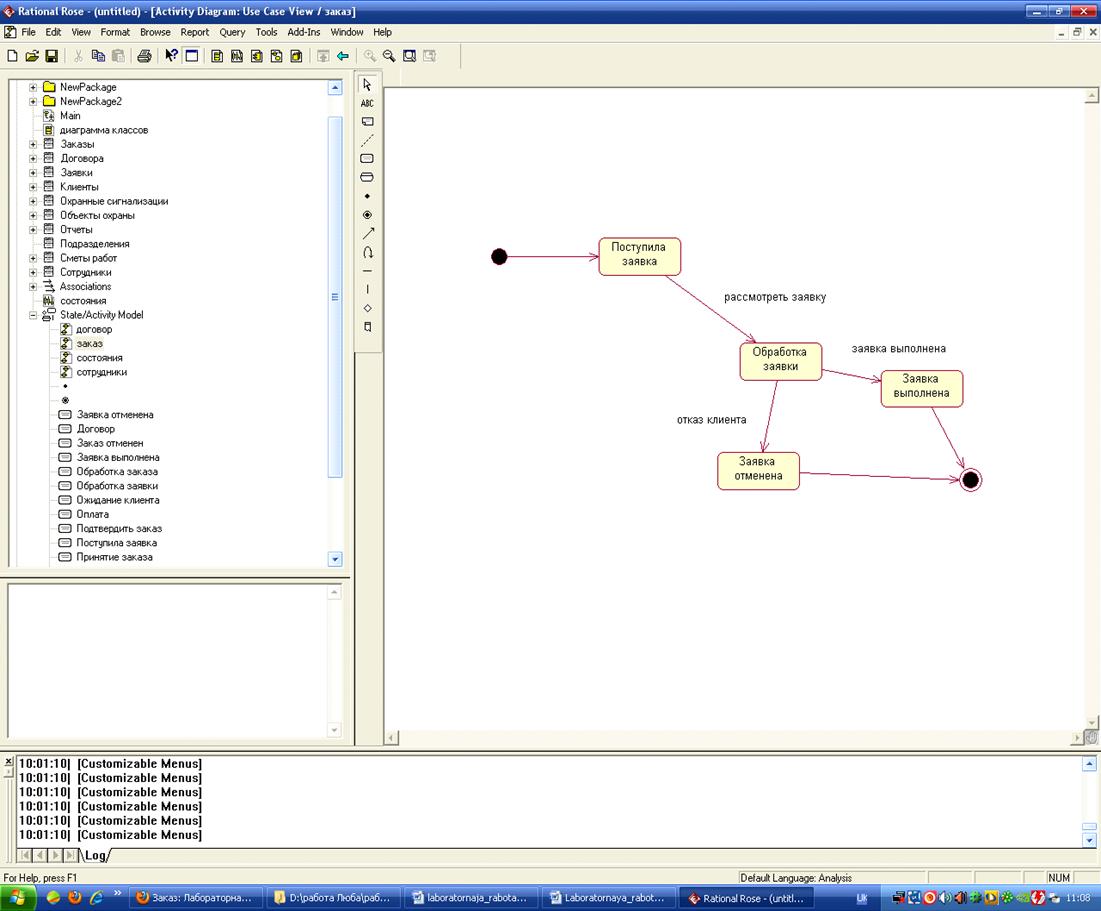The image size is (1101, 911).
Task: Open the Browse menu
Action: [x=155, y=32]
